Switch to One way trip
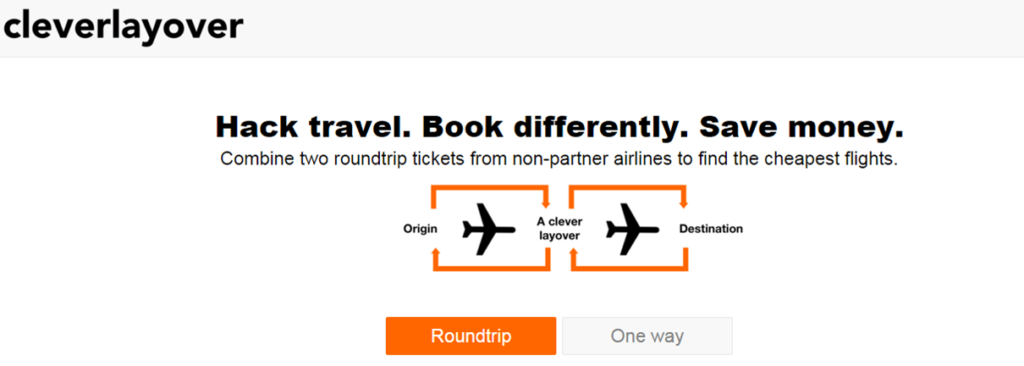 647,336
